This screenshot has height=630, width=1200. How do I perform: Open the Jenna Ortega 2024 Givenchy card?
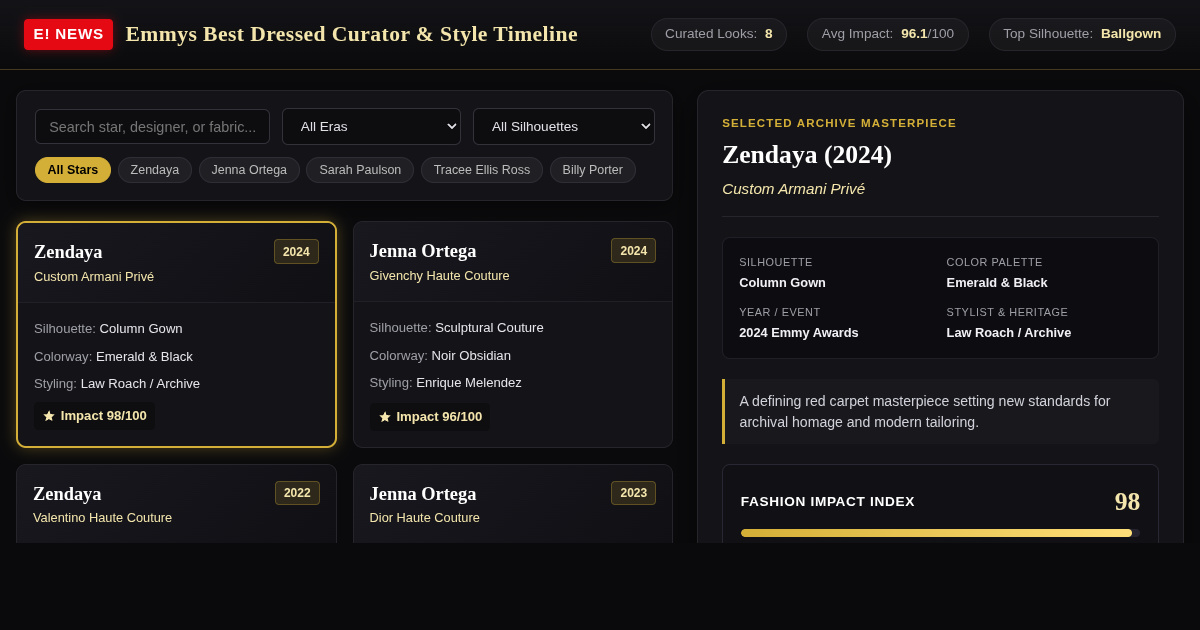(513, 335)
